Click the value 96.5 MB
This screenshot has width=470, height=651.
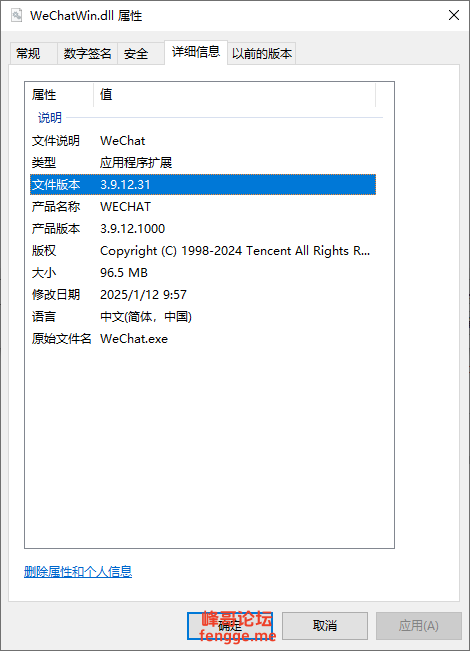pos(124,273)
